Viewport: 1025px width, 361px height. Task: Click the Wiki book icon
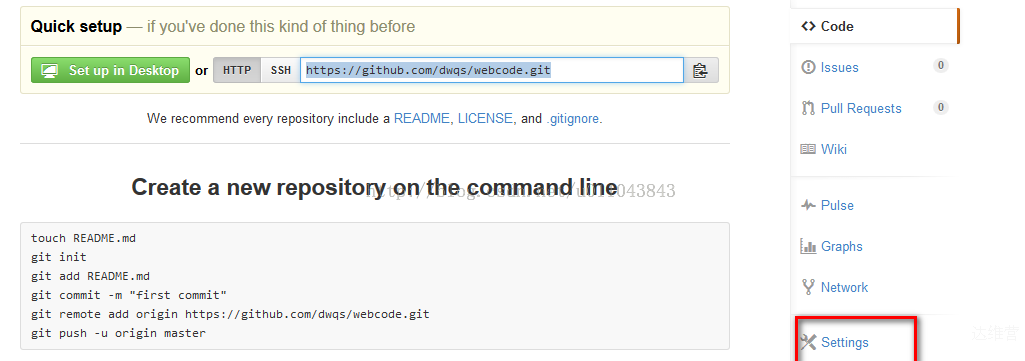(809, 149)
